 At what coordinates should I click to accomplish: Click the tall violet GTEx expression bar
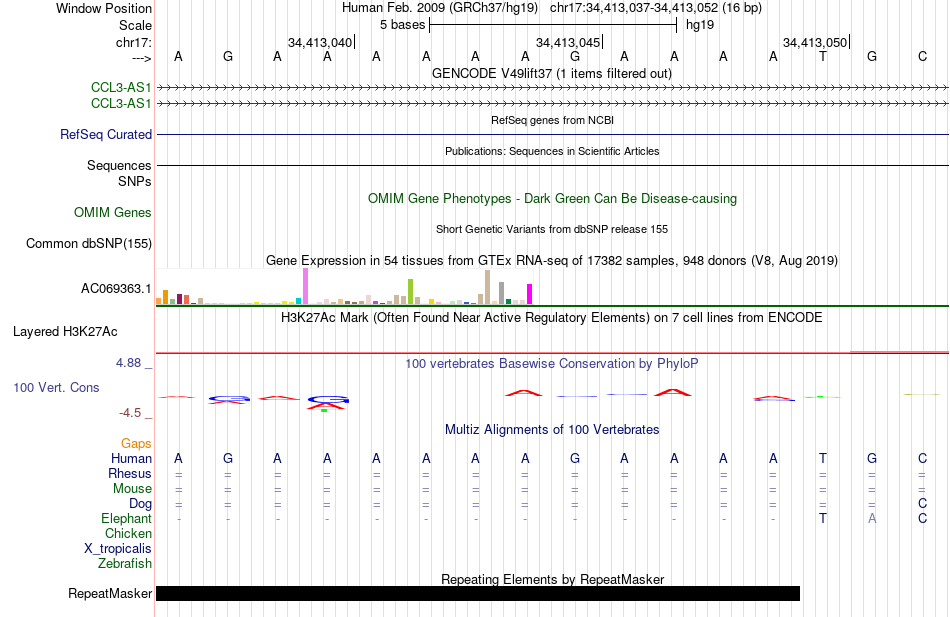(305, 286)
